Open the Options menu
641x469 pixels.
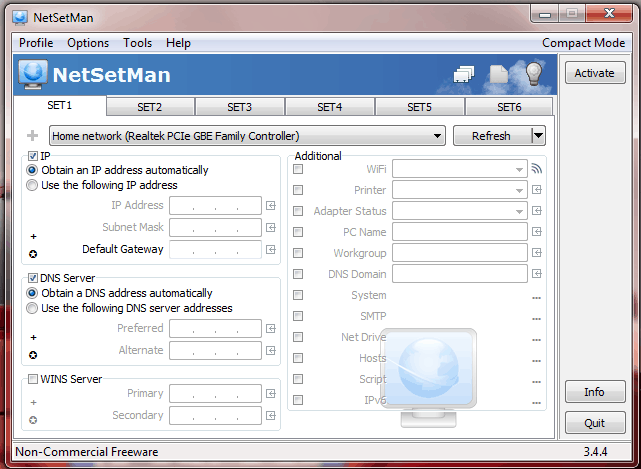pyautogui.click(x=88, y=43)
